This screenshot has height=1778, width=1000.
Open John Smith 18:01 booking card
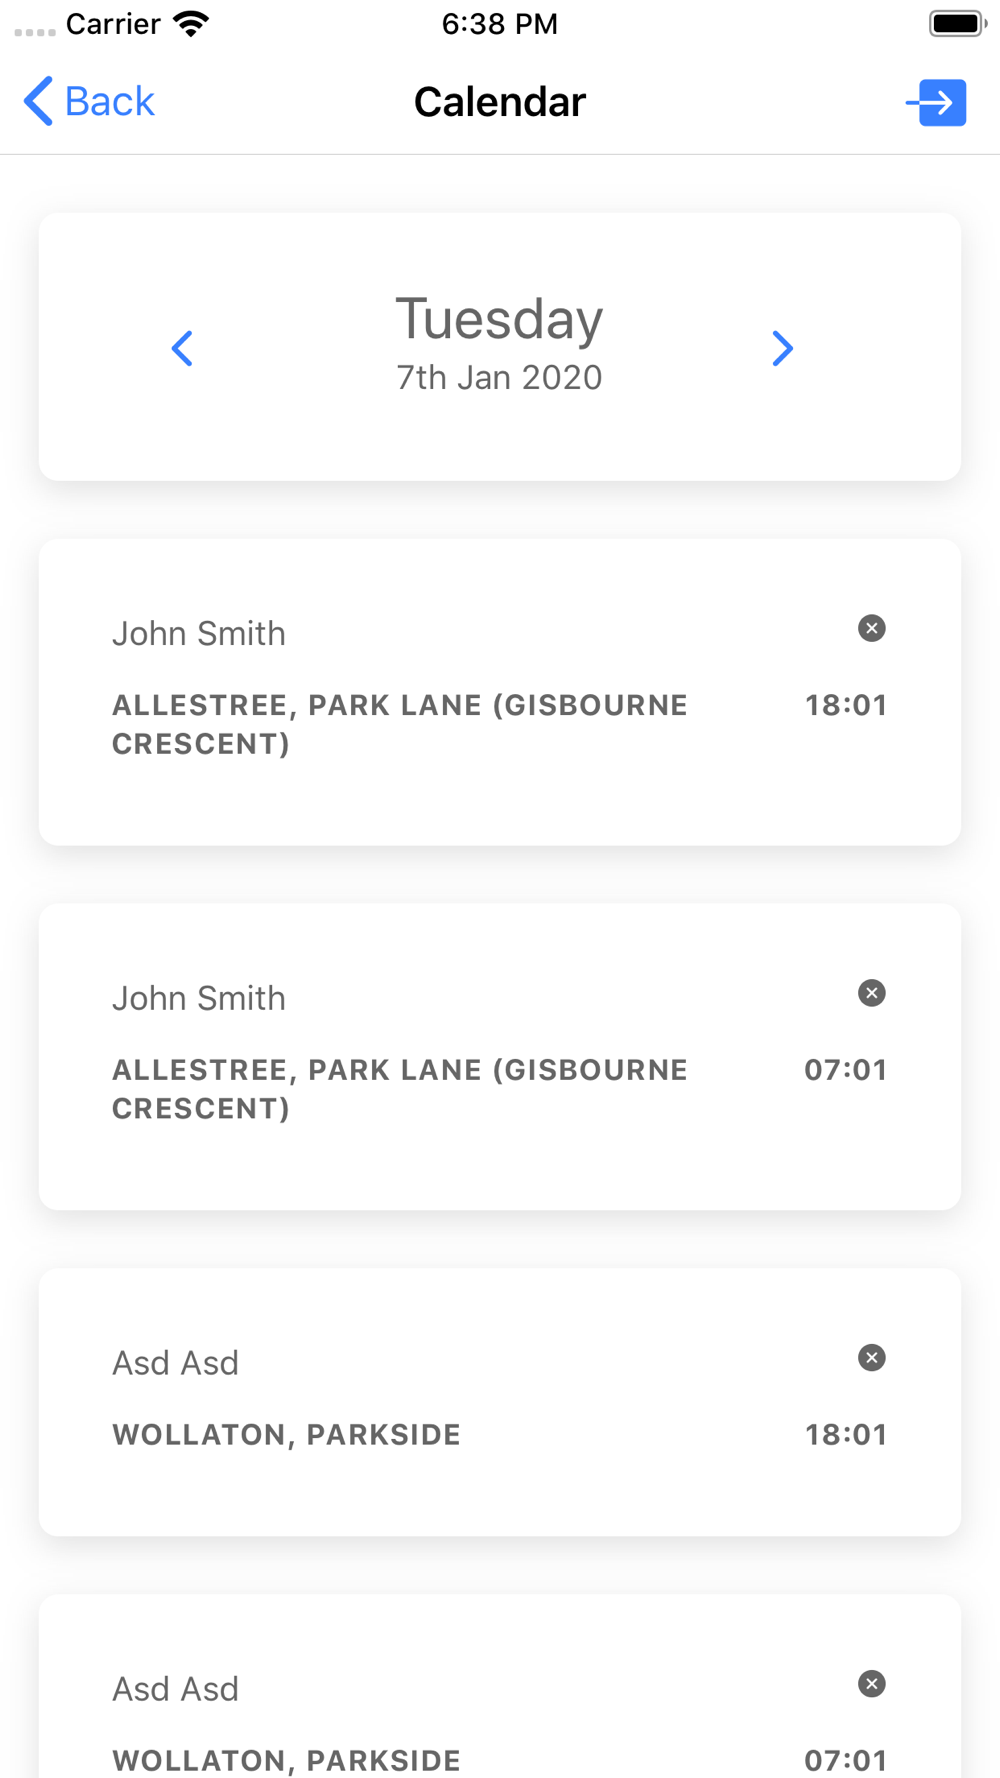(x=500, y=692)
